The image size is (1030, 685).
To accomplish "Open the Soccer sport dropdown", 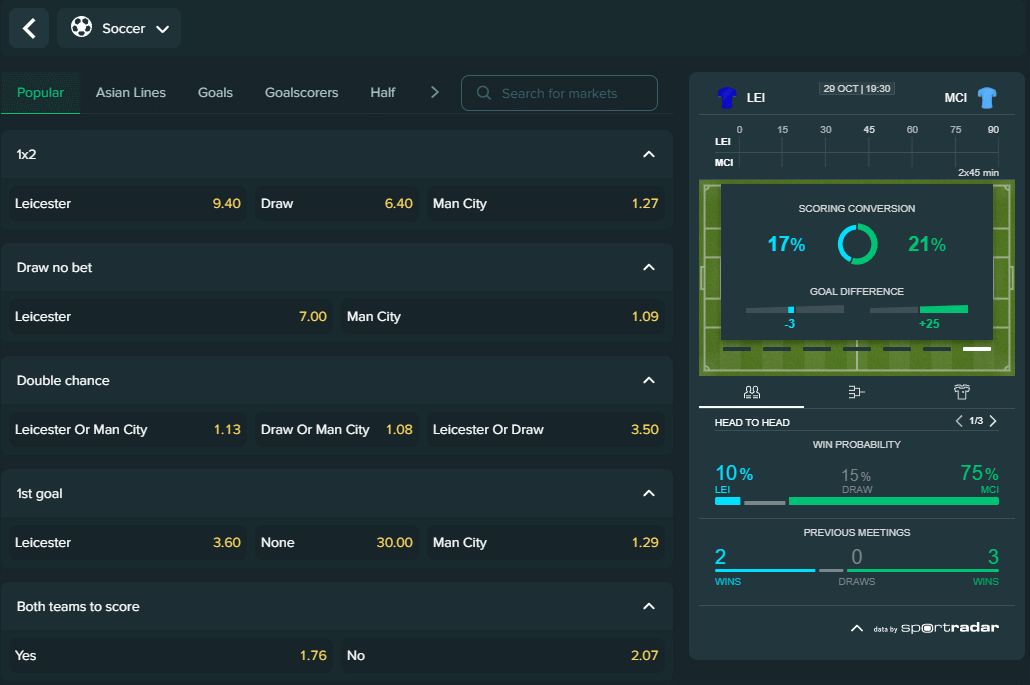I will coord(119,28).
